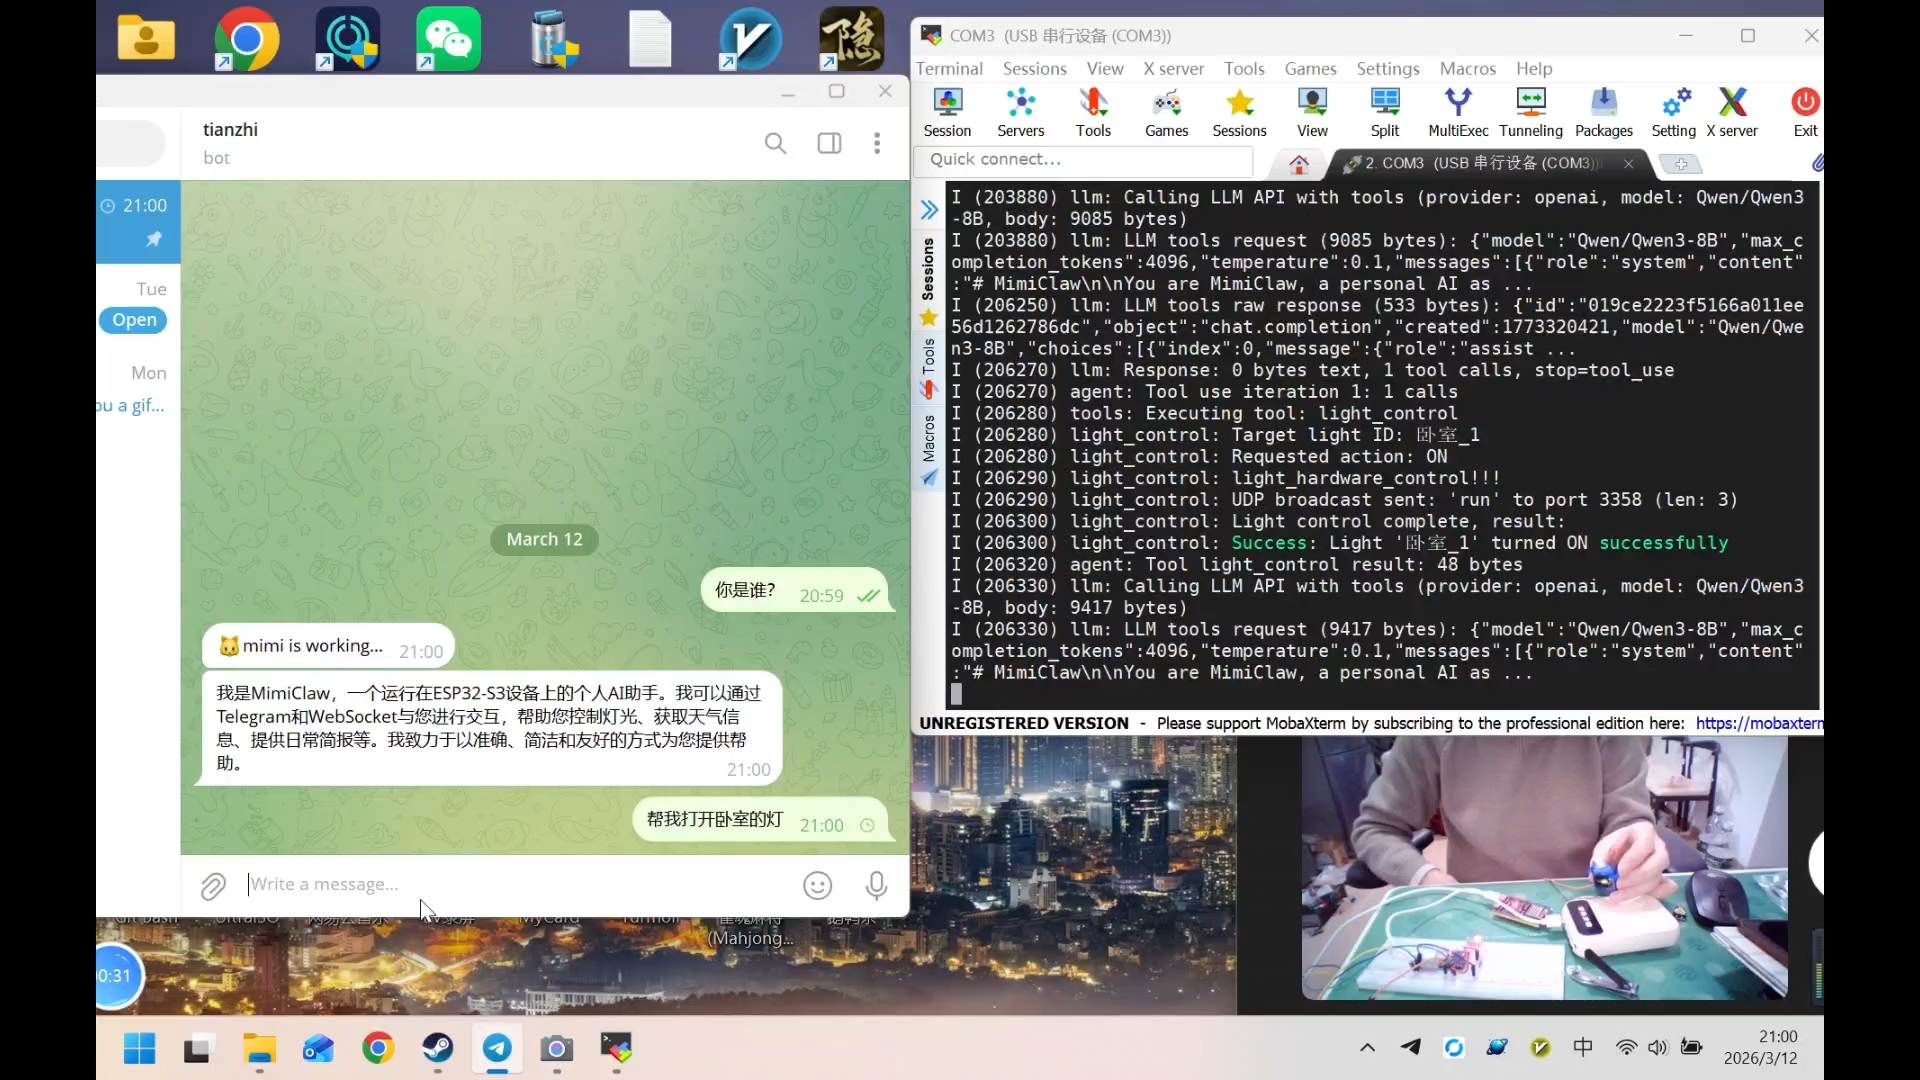Toggle the Telegram side panel icon
This screenshot has width=1920, height=1080.
[829, 143]
